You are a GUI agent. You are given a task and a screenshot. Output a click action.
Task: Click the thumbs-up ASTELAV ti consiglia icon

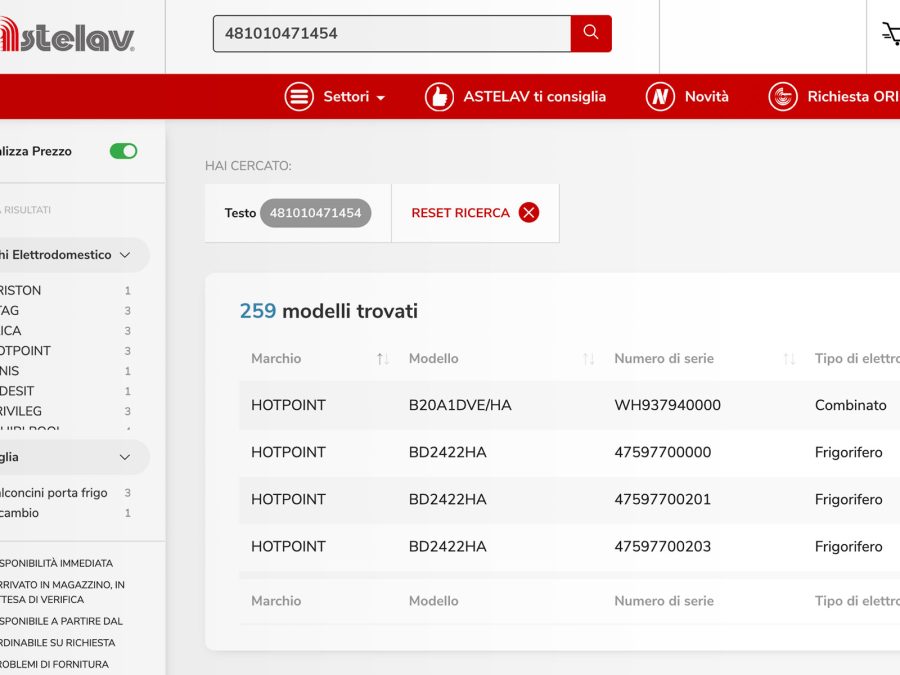tap(439, 97)
